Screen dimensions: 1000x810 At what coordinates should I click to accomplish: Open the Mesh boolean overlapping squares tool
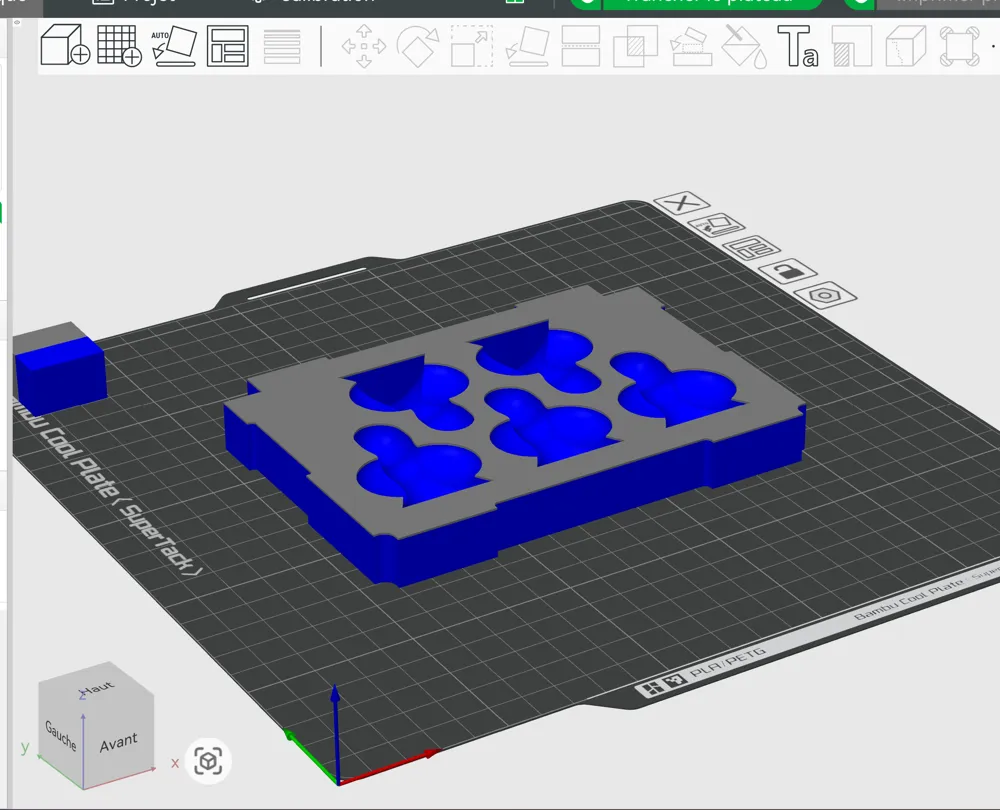635,46
